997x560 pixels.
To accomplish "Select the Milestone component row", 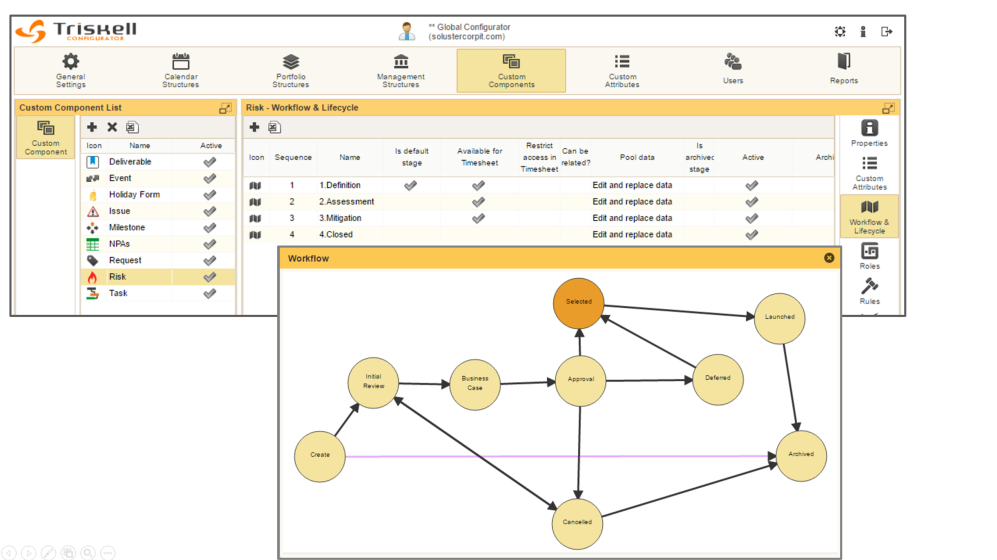I will (x=158, y=228).
